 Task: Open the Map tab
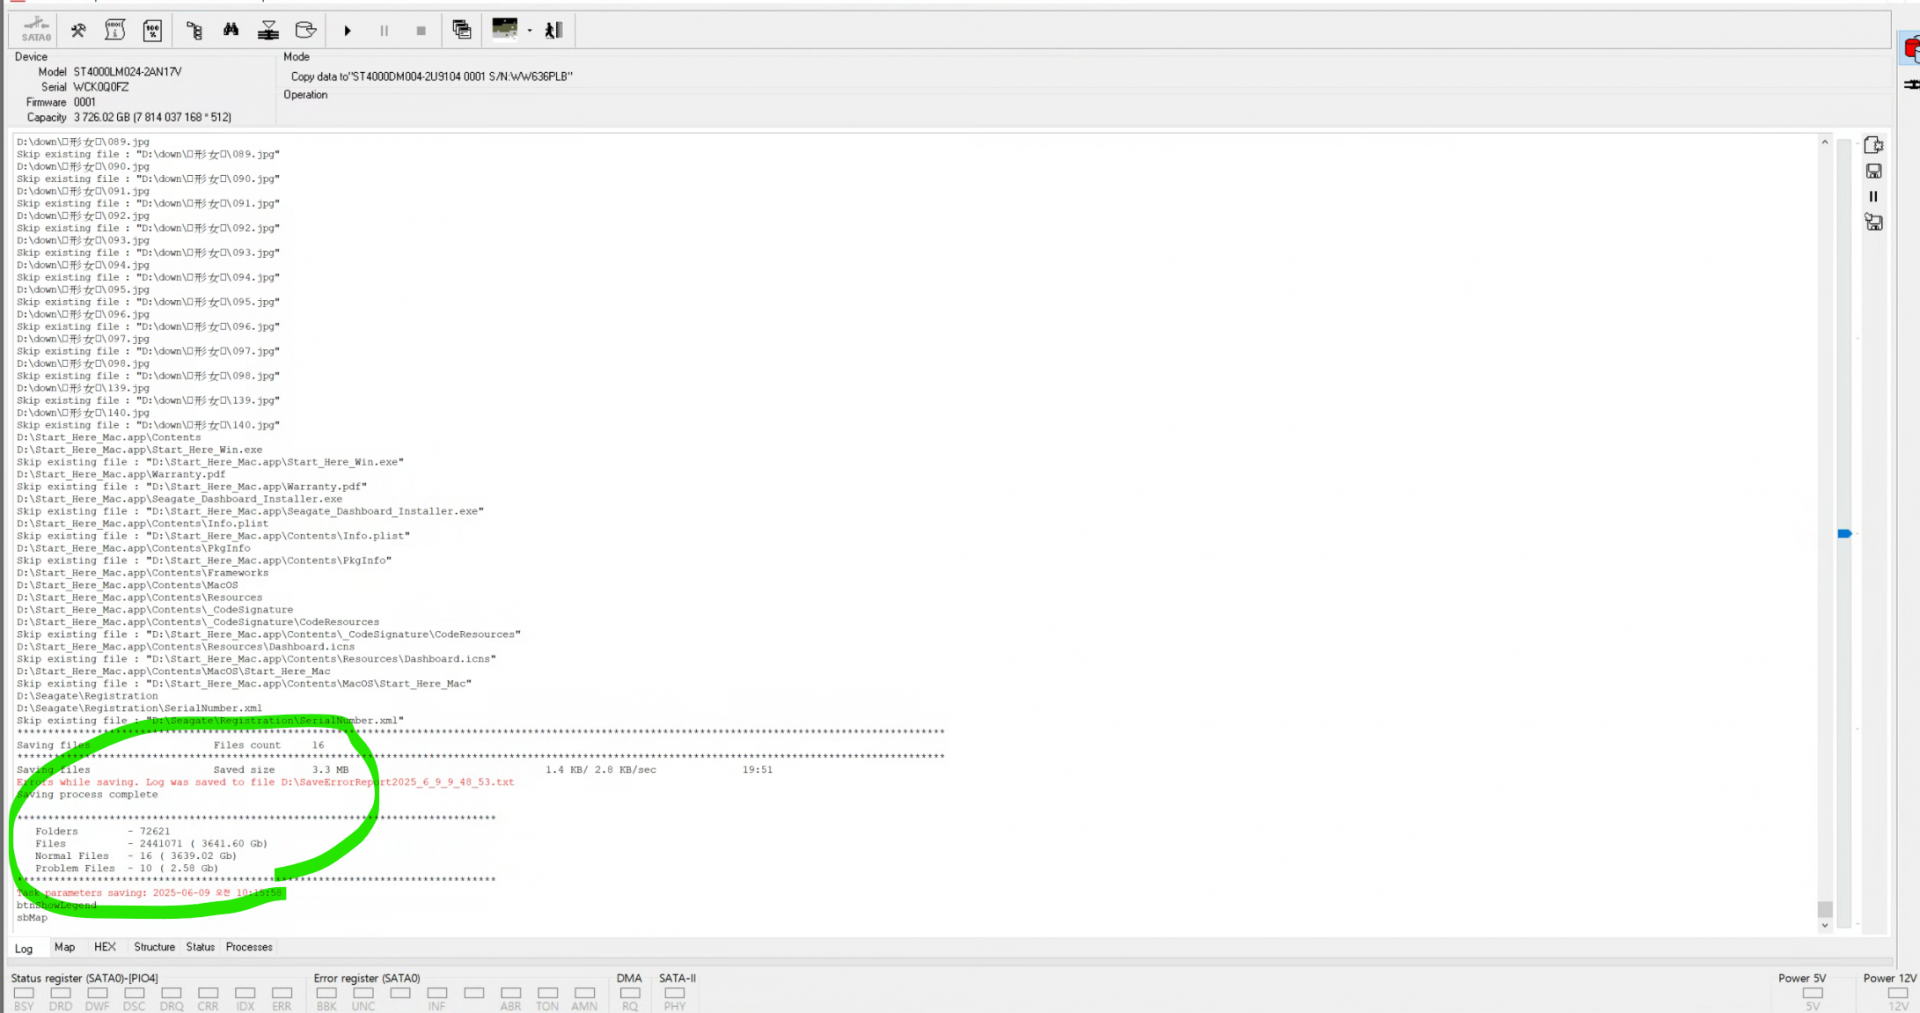coord(65,947)
